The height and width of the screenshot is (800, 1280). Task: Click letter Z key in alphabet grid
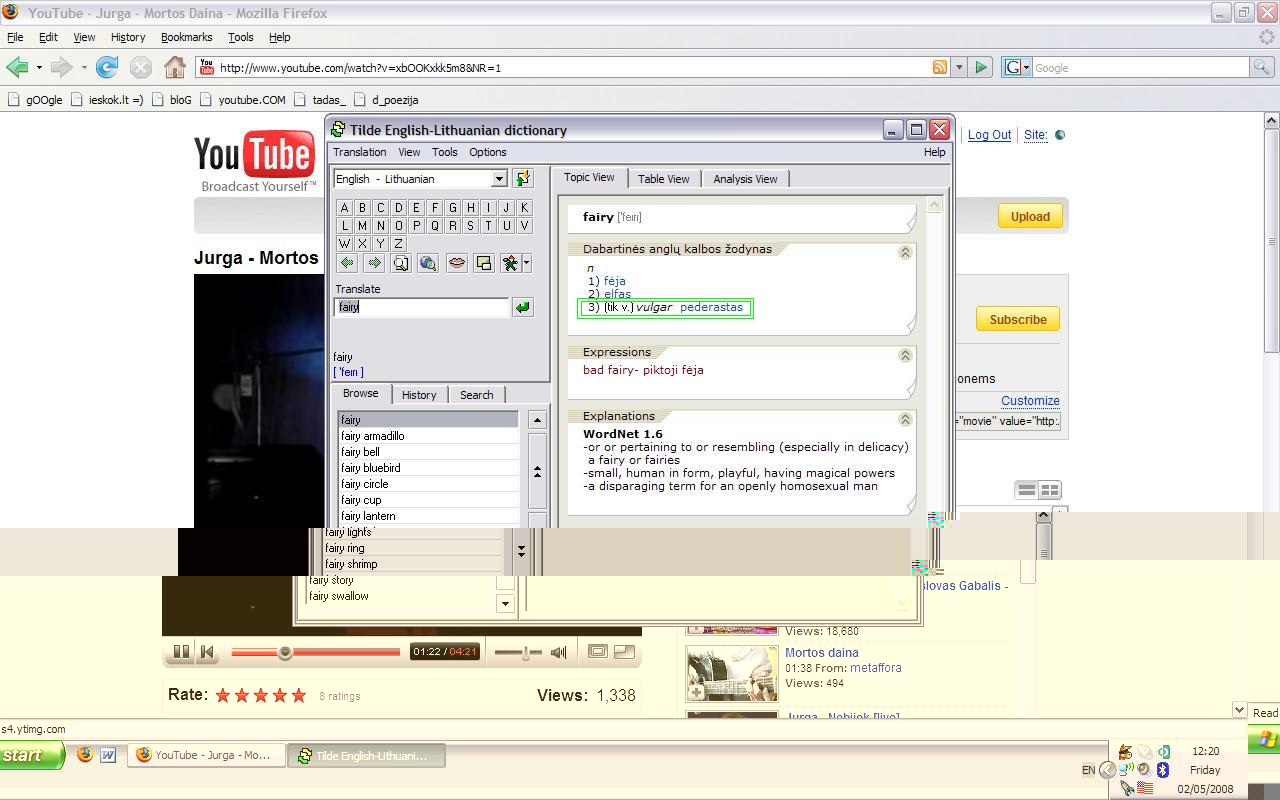click(x=398, y=244)
